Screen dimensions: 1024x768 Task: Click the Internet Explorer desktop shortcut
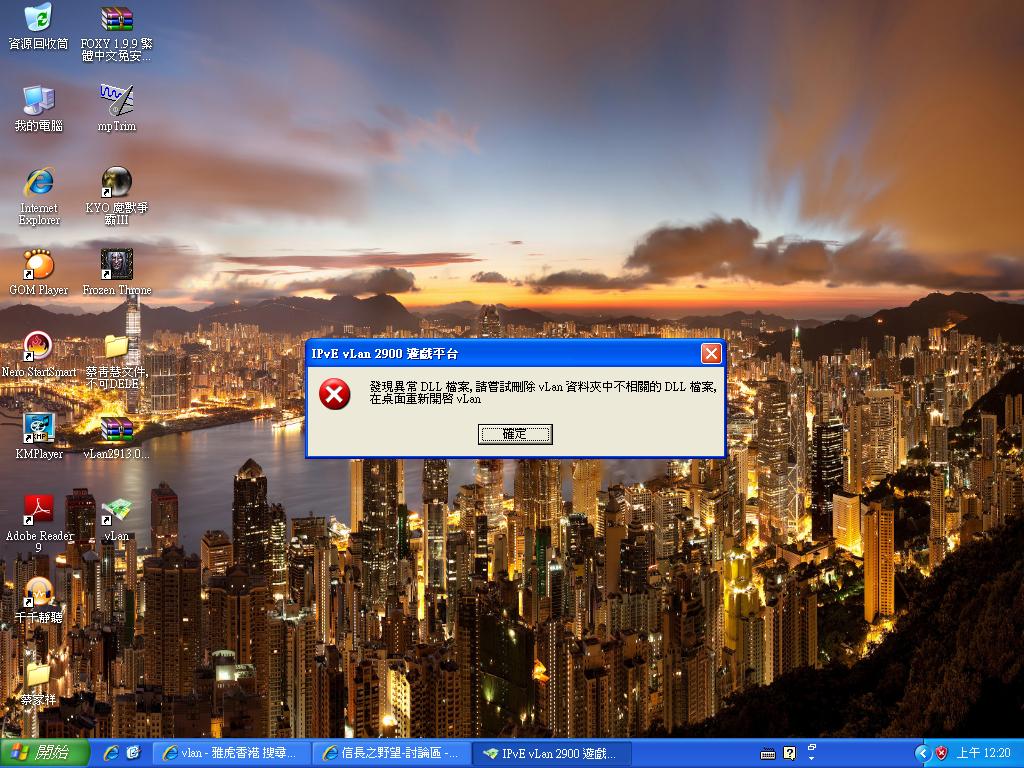(38, 183)
